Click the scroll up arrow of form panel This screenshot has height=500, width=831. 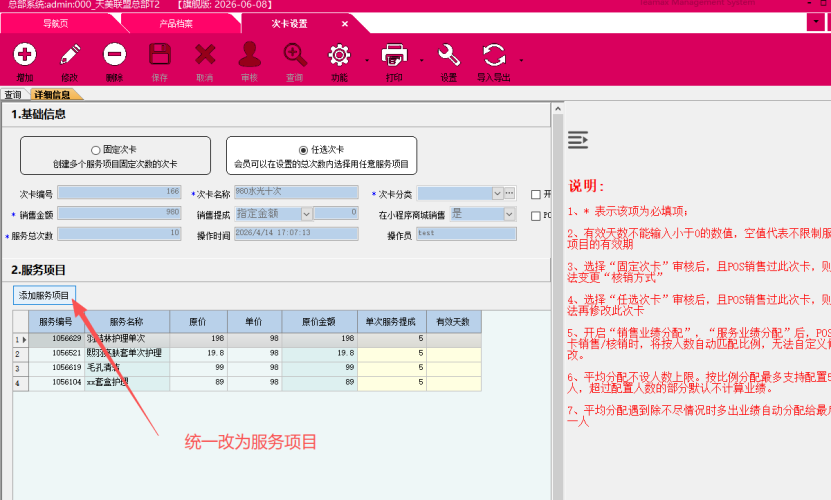point(558,109)
